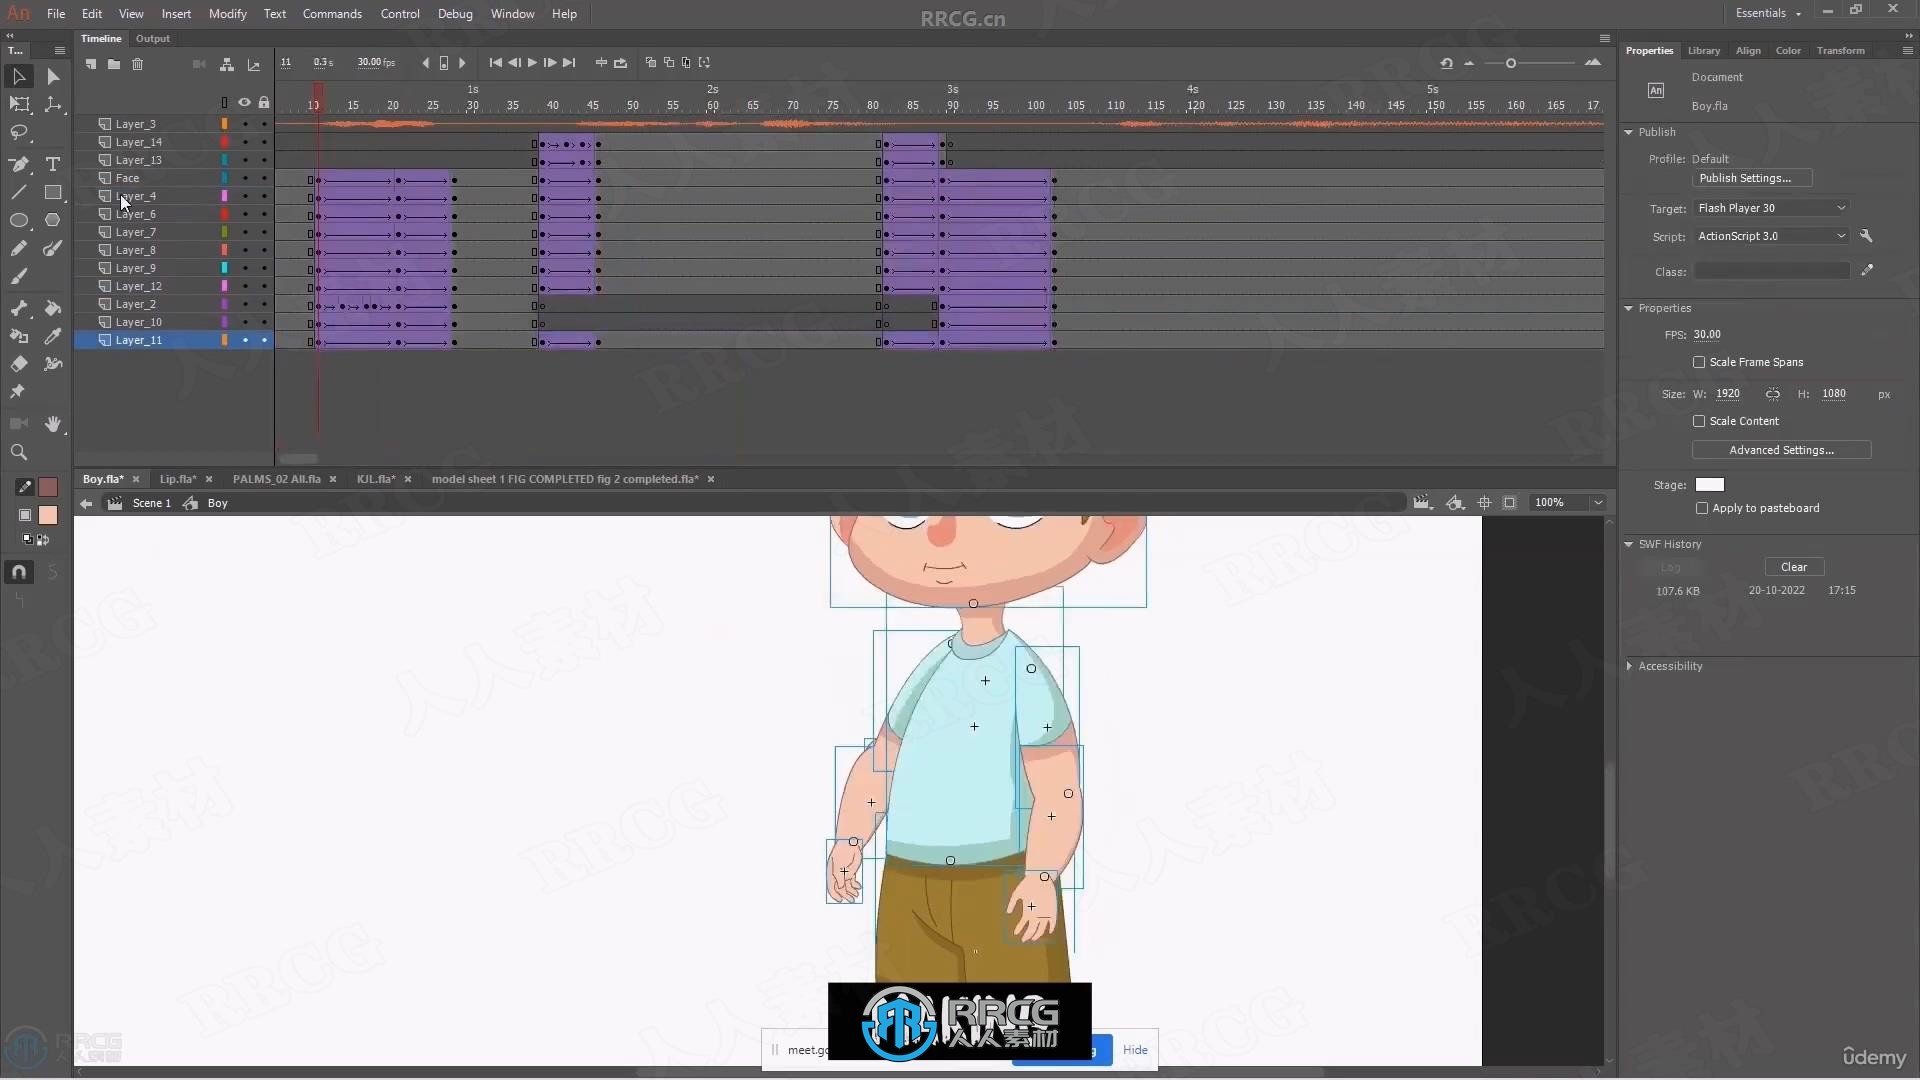Open the Target Flash Player dropdown
Image resolution: width=1920 pixels, height=1080 pixels.
click(1771, 208)
